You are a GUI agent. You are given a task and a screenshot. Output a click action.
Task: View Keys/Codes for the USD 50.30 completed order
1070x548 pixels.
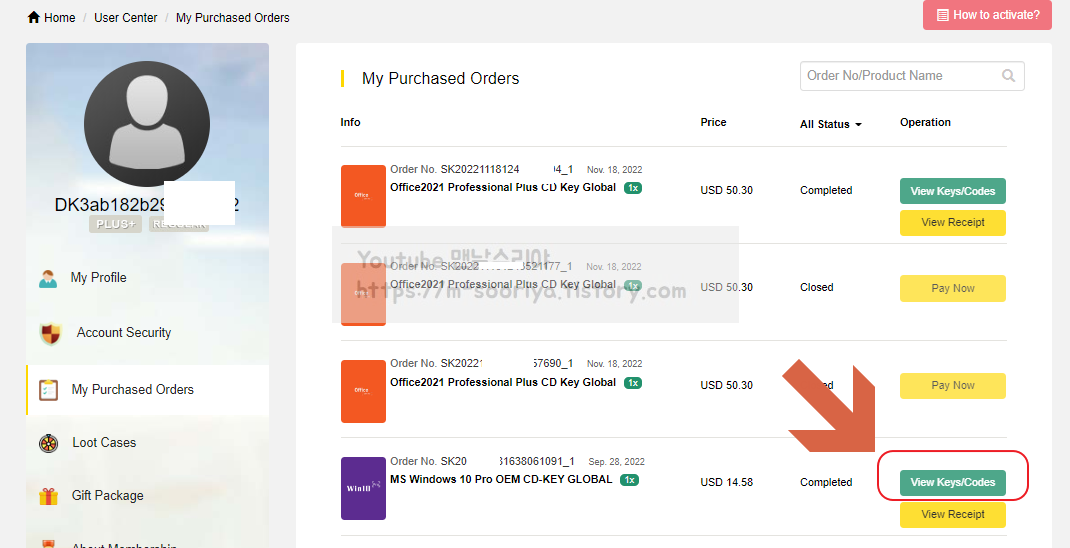tap(953, 191)
